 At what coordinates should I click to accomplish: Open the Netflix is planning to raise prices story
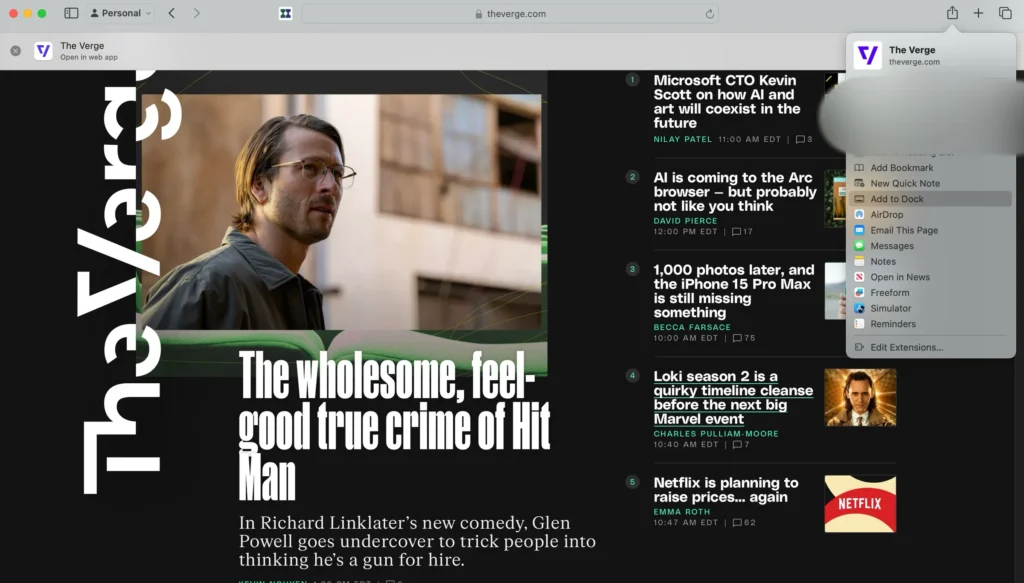point(726,490)
